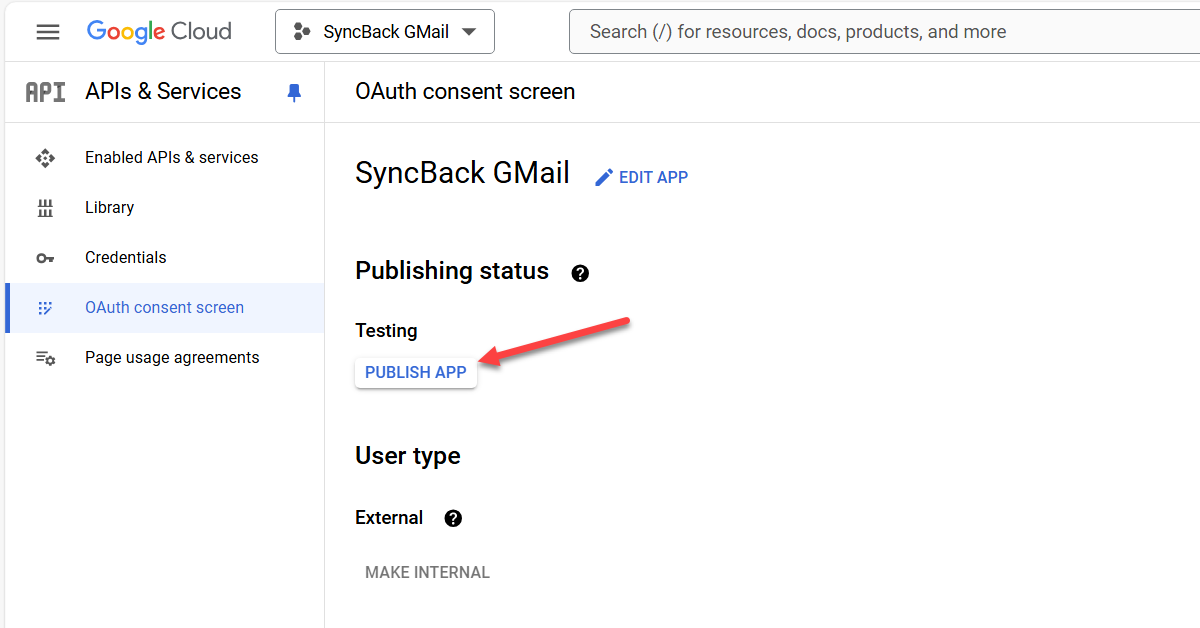Click the External user type label

(389, 517)
